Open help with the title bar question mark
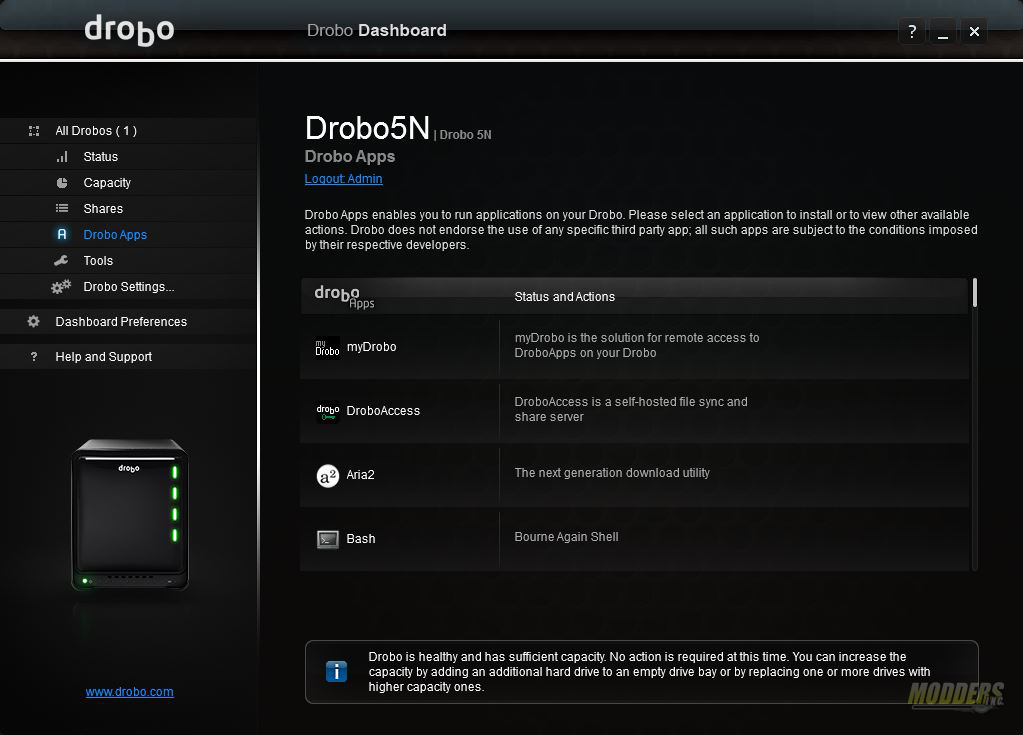The height and width of the screenshot is (735, 1023). [x=912, y=31]
